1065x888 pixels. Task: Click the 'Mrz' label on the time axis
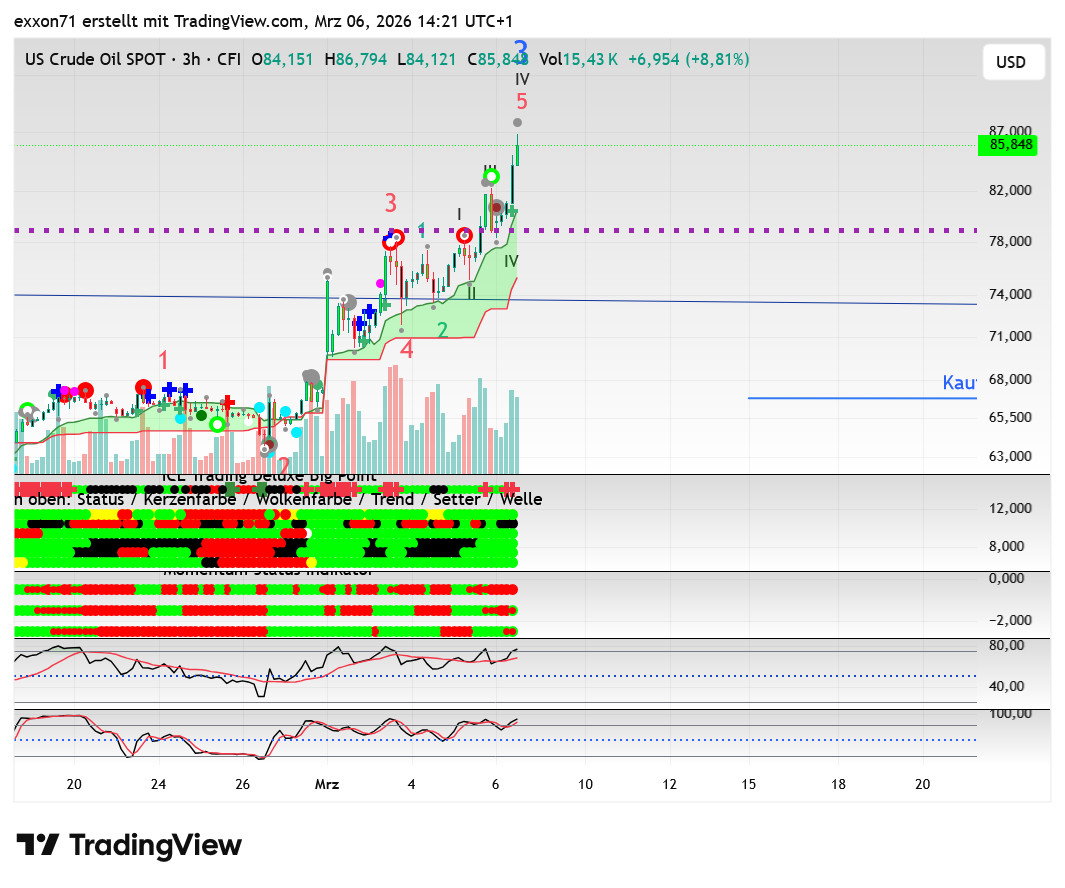(x=328, y=785)
